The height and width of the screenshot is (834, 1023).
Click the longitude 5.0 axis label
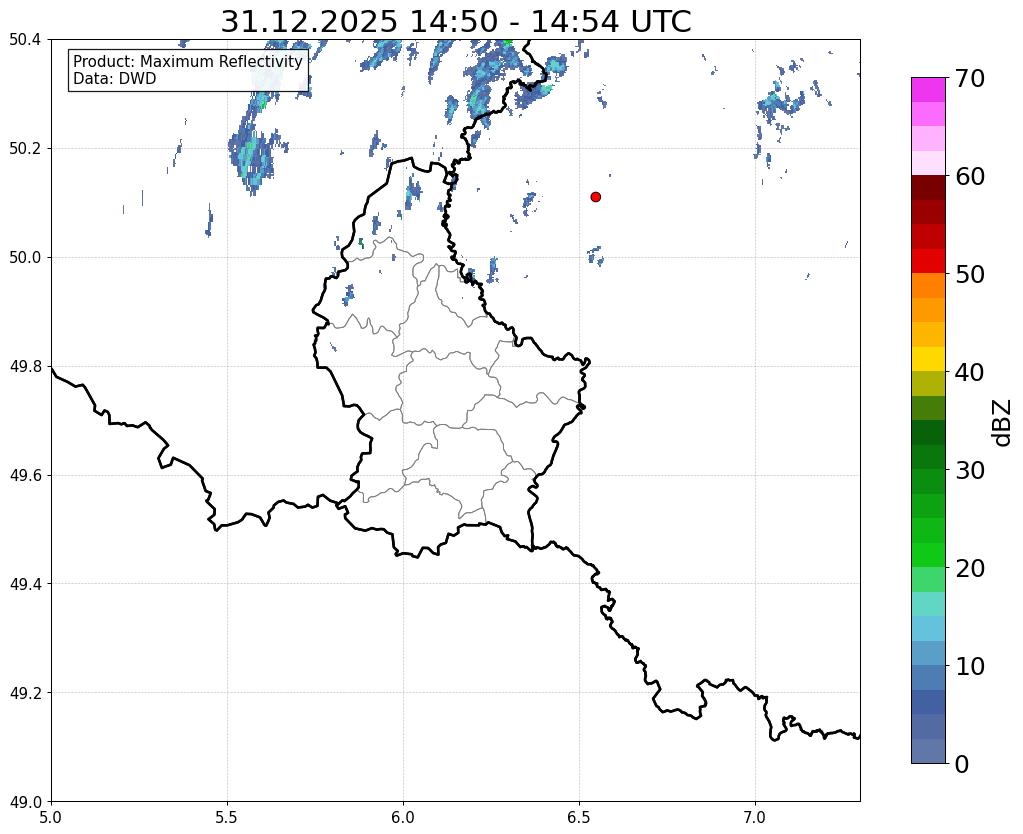point(51,817)
